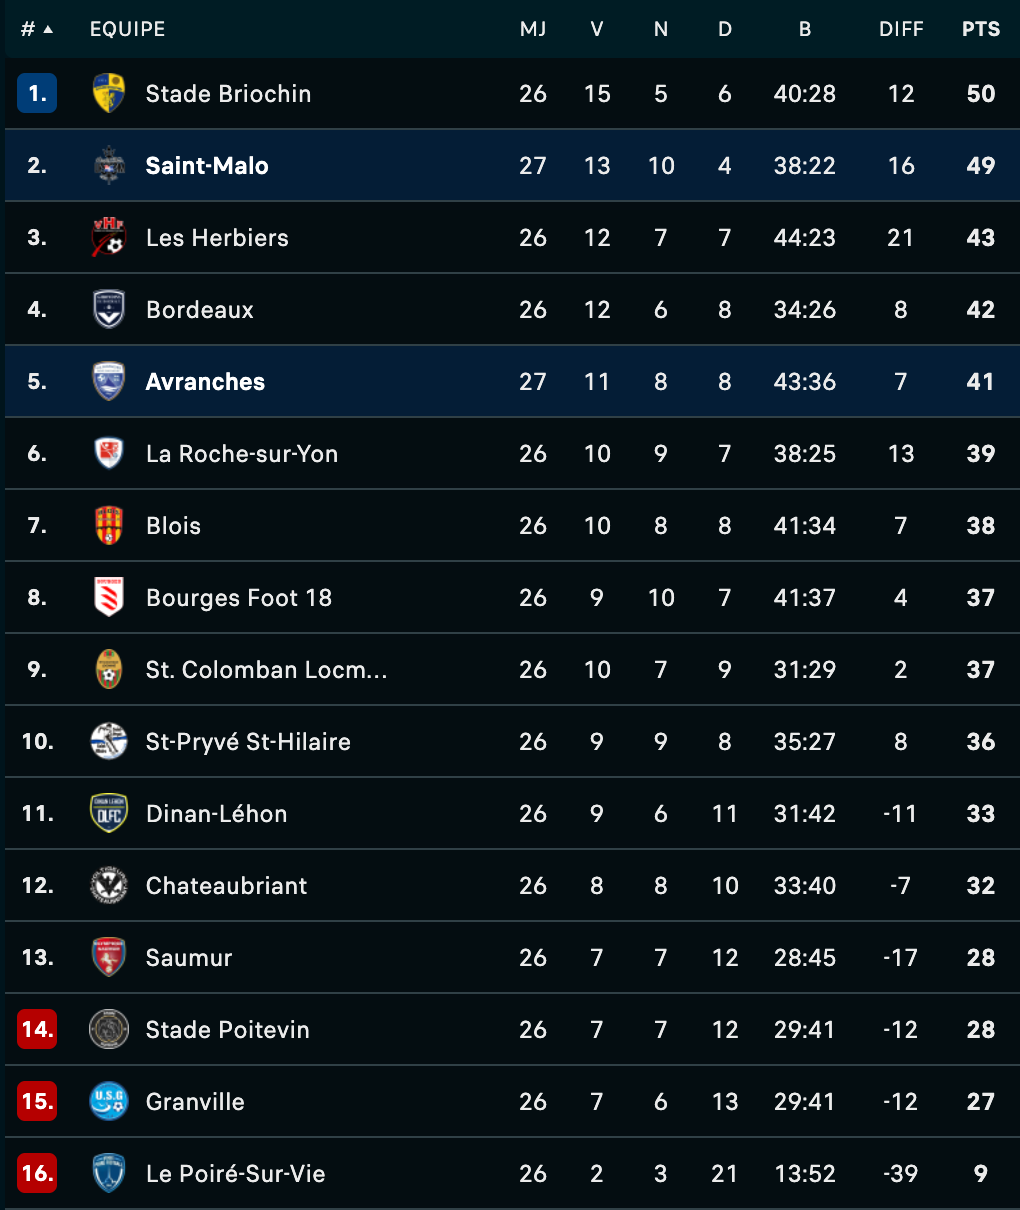Click Les Herbiers VHF crest icon
Viewport: 1020px width, 1210px height.
(108, 237)
